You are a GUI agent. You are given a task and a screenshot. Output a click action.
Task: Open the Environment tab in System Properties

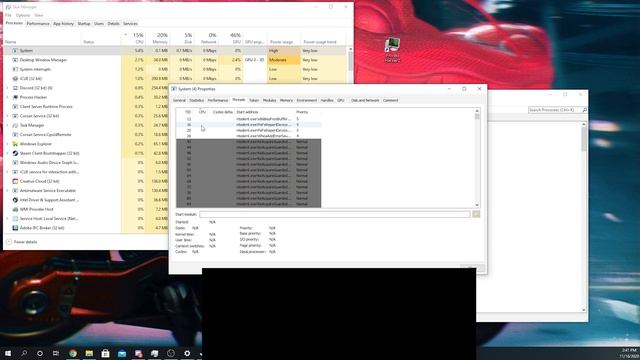tap(307, 100)
